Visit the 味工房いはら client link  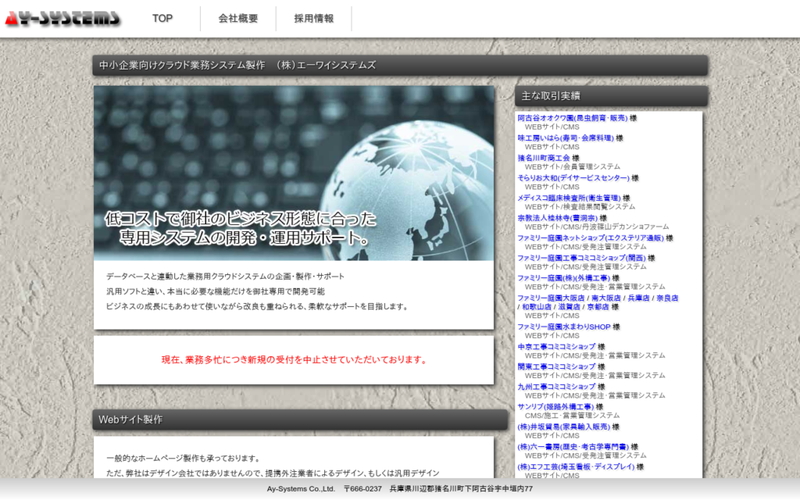pos(565,138)
